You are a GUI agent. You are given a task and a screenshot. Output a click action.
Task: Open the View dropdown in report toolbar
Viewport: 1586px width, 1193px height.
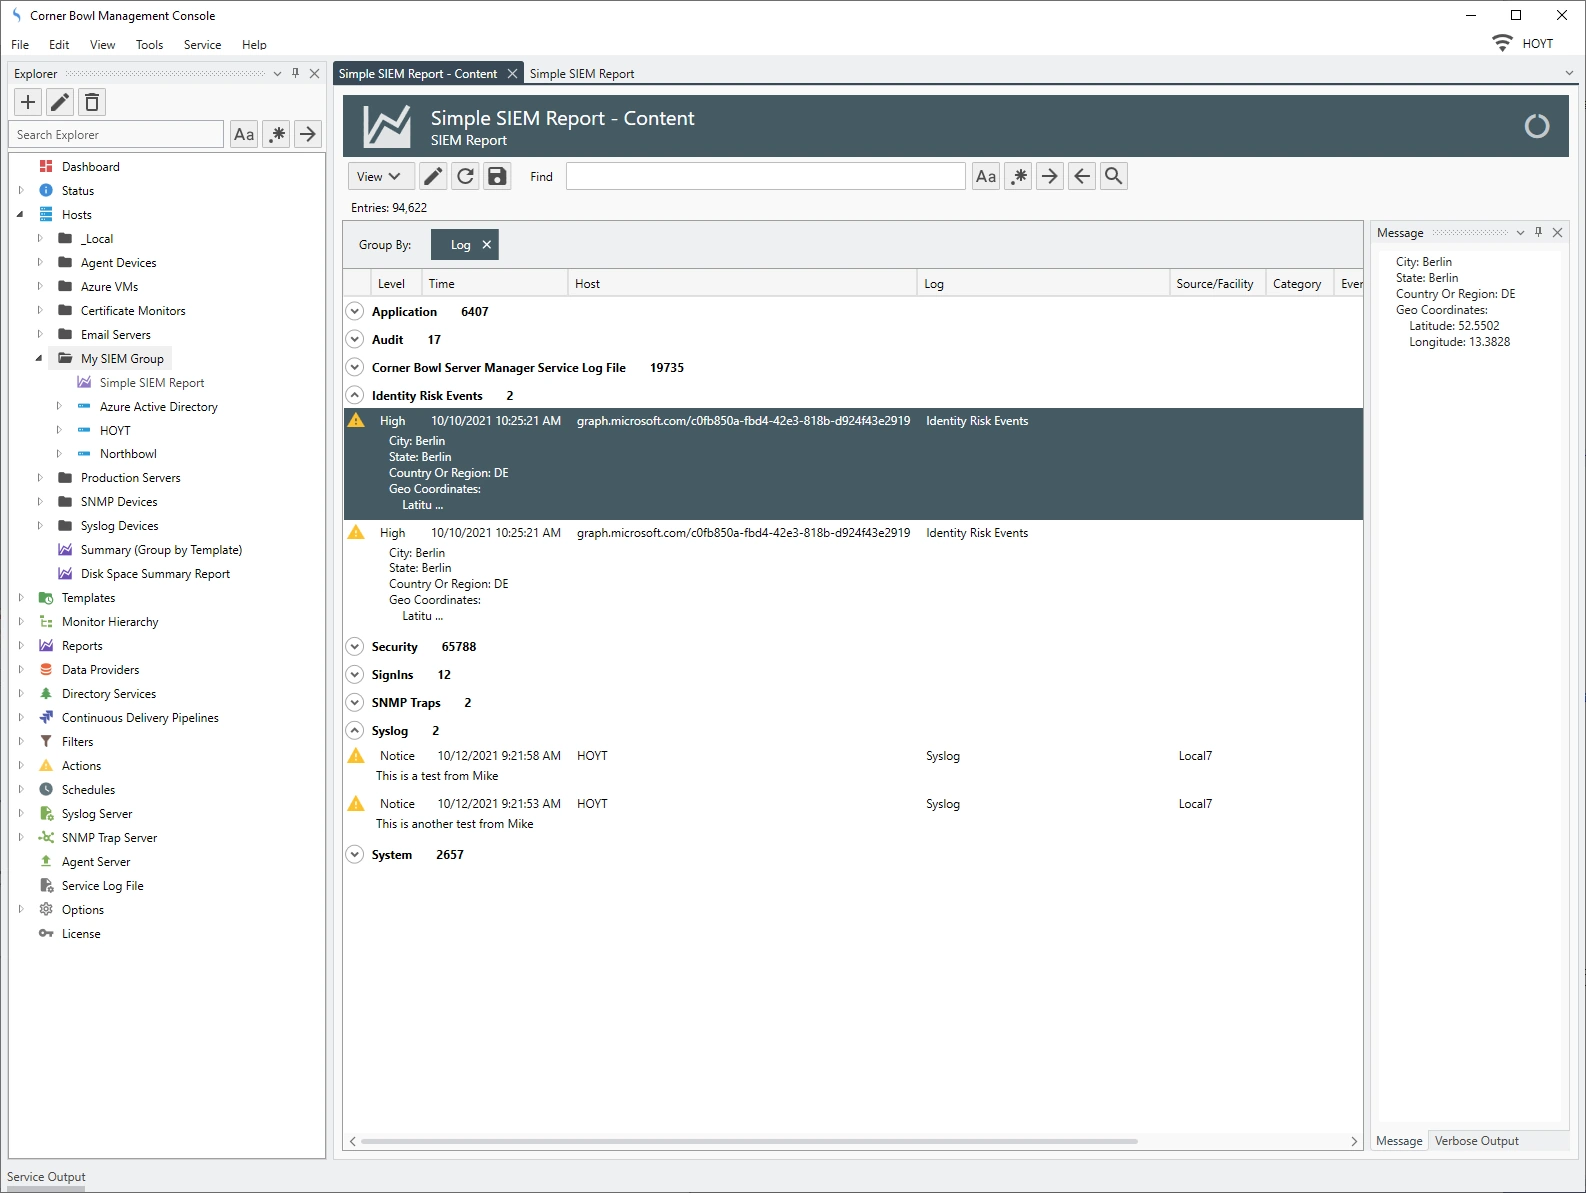pos(379,177)
